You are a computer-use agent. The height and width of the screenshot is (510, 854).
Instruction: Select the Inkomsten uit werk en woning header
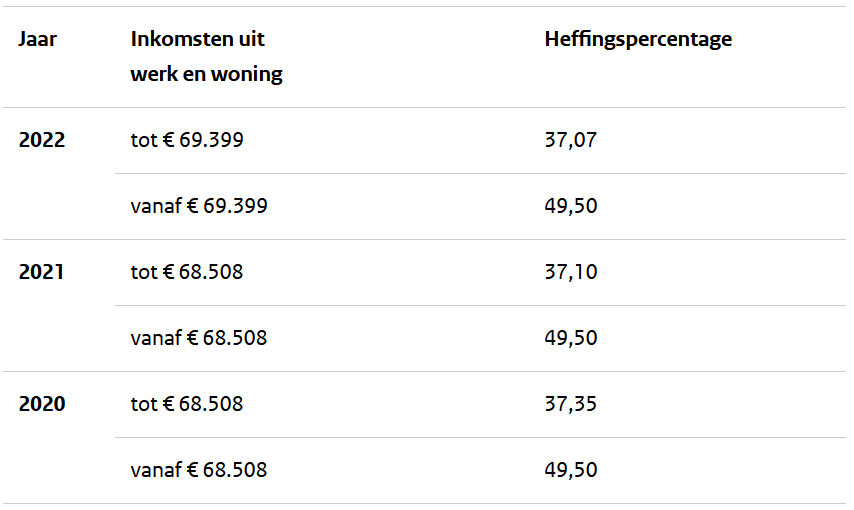pos(206,57)
